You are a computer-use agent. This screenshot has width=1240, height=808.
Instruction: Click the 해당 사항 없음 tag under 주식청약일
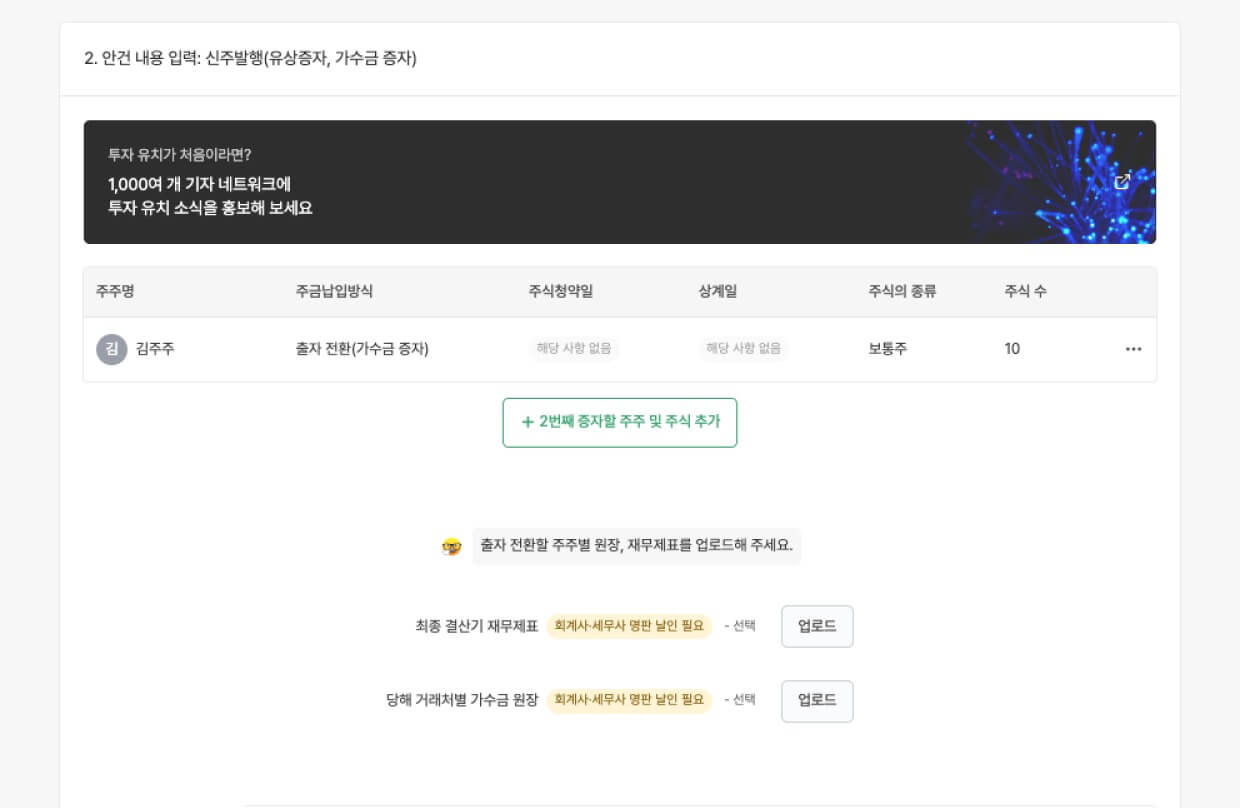point(574,349)
